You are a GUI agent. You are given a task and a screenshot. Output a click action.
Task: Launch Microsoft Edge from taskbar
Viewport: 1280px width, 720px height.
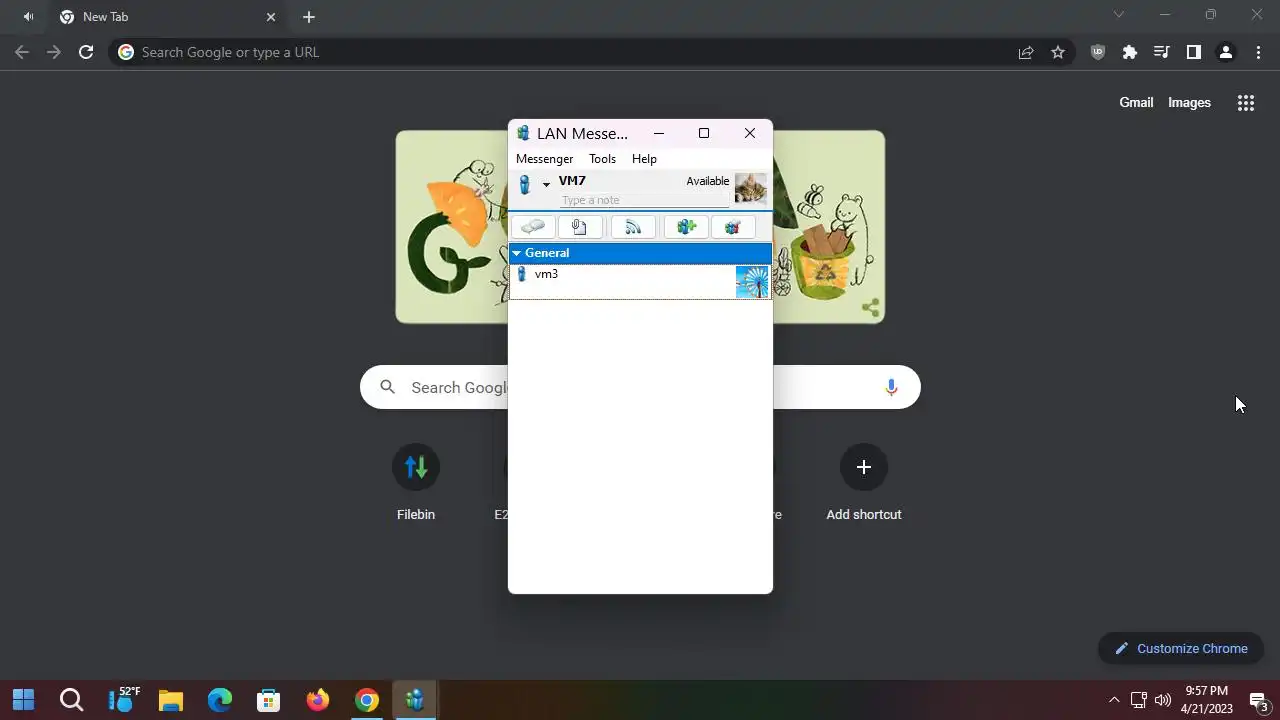(220, 700)
